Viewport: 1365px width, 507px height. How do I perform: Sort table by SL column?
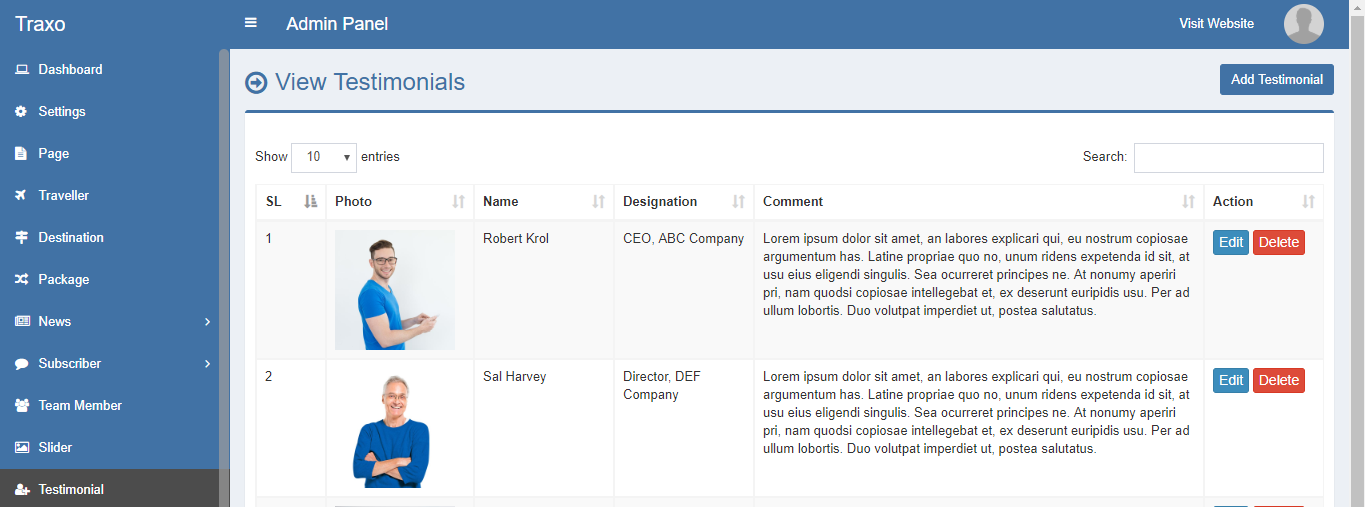pos(290,202)
